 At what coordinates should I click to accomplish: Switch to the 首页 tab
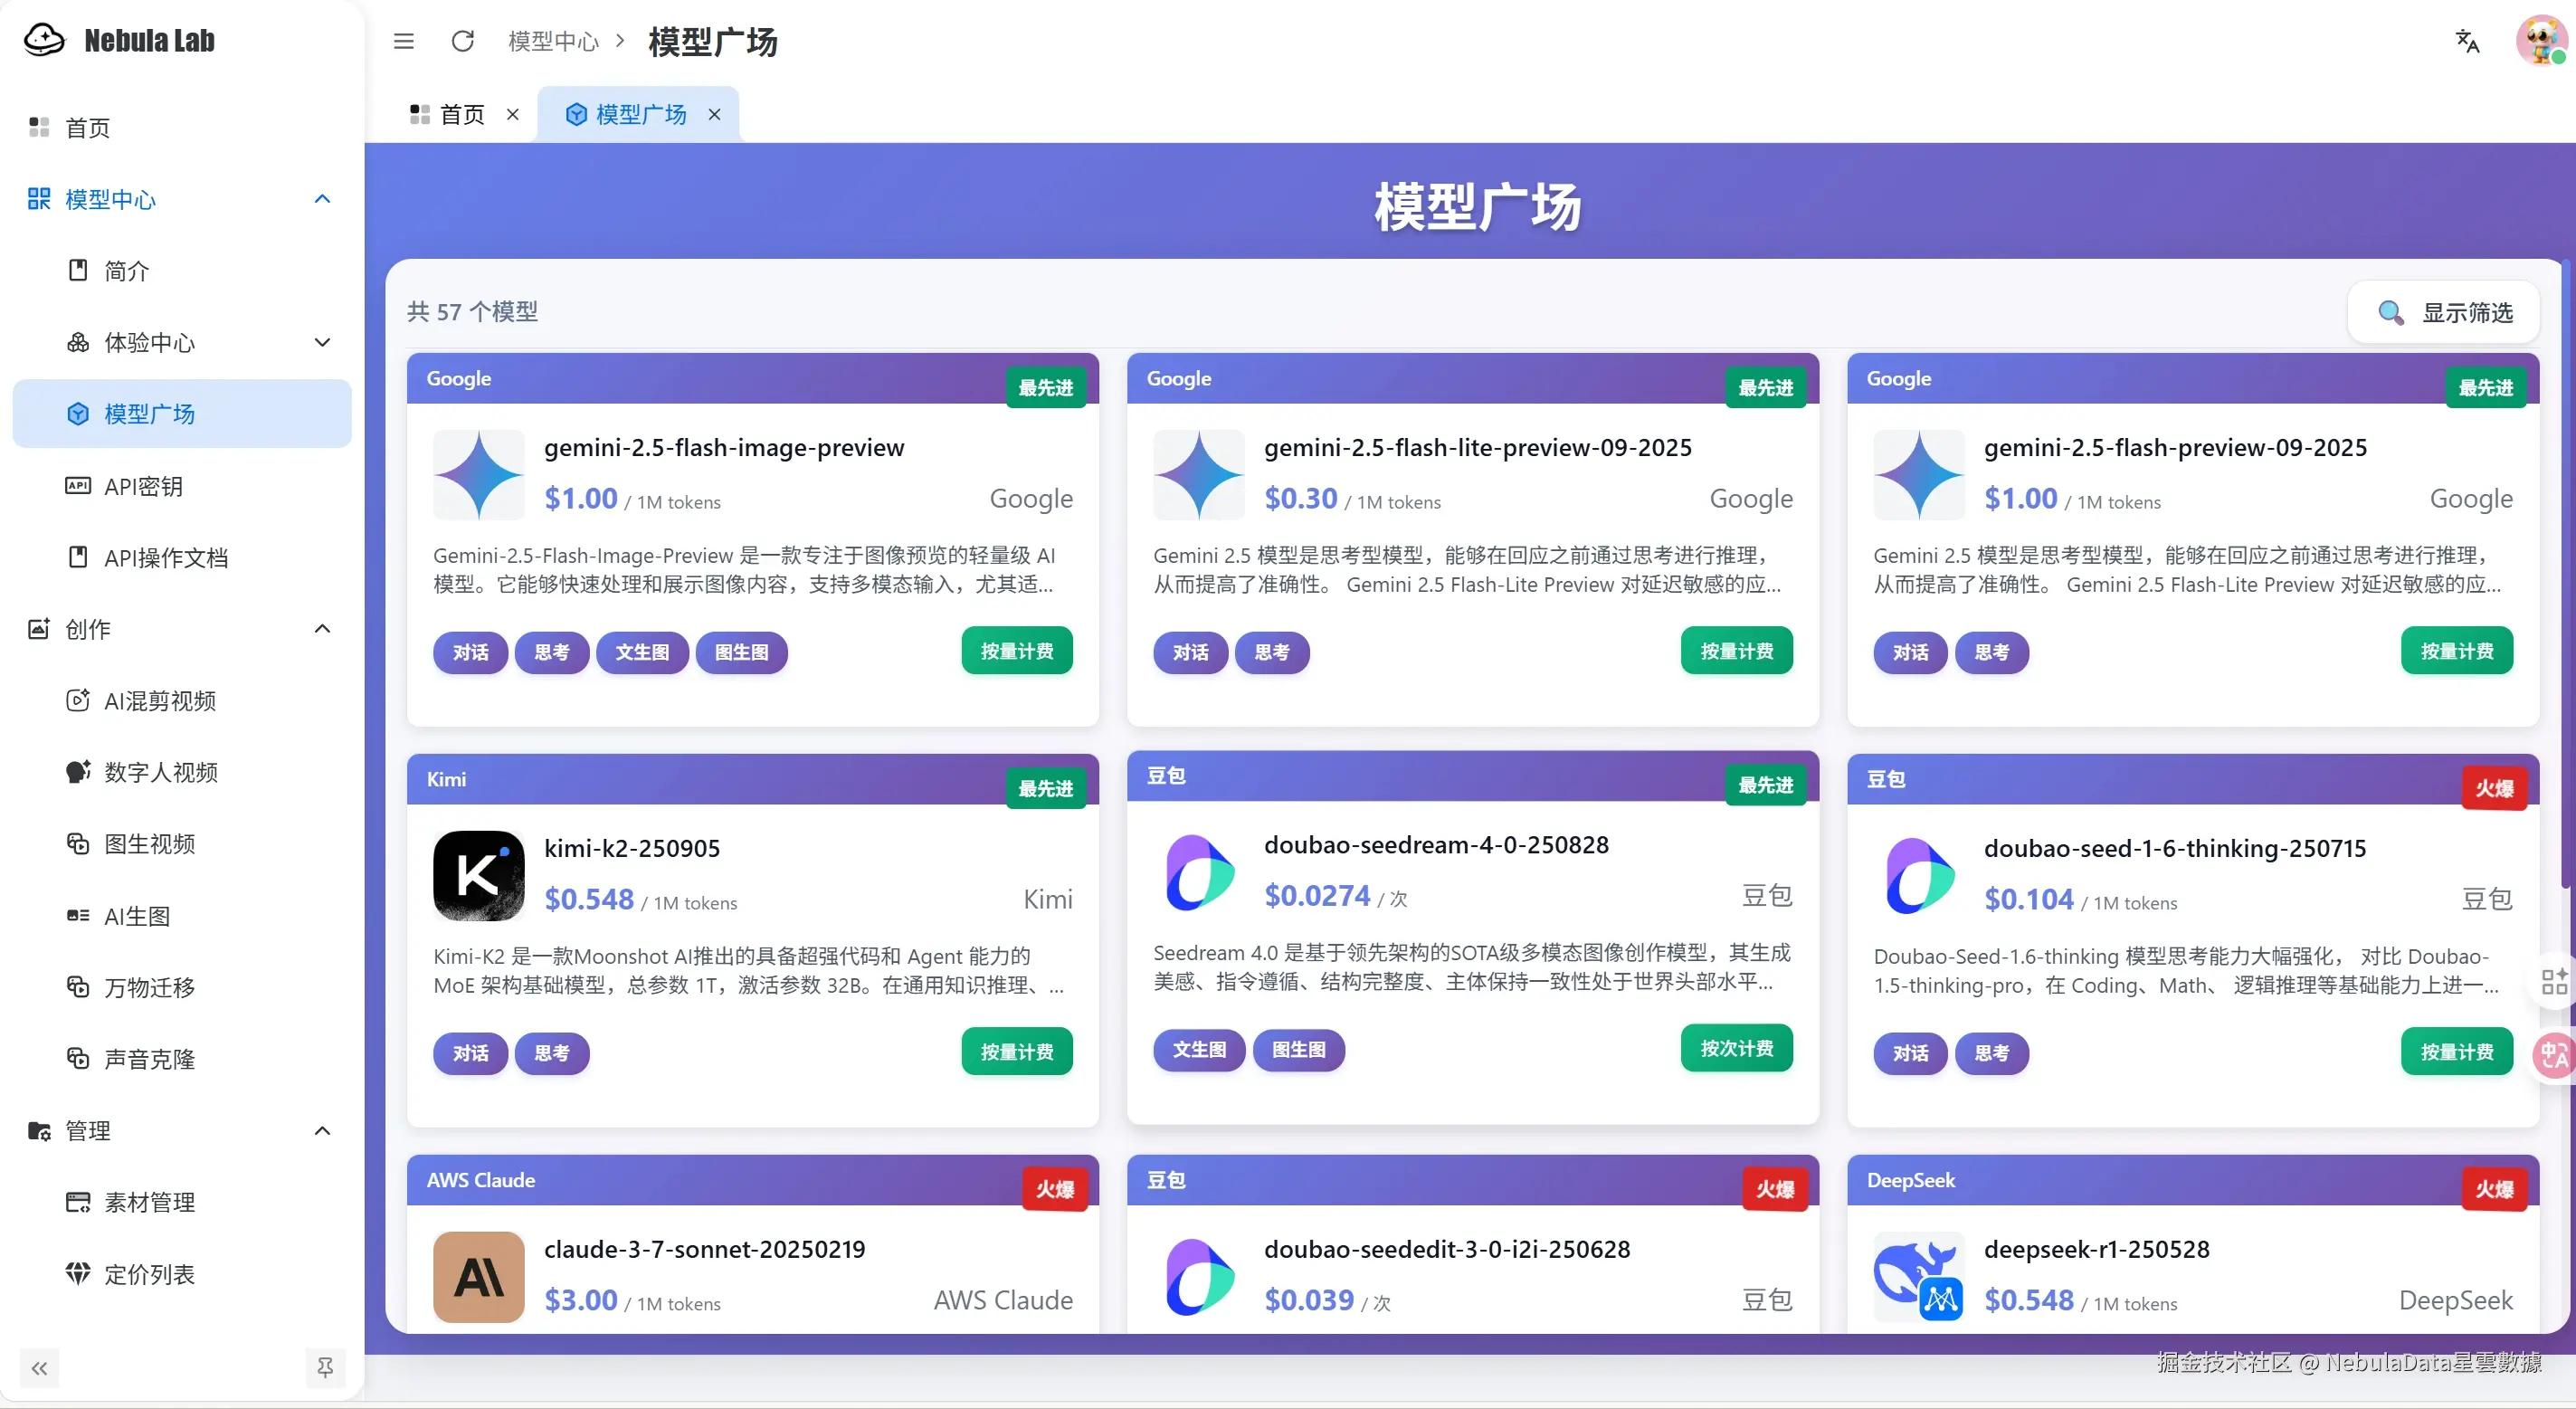[x=448, y=114]
